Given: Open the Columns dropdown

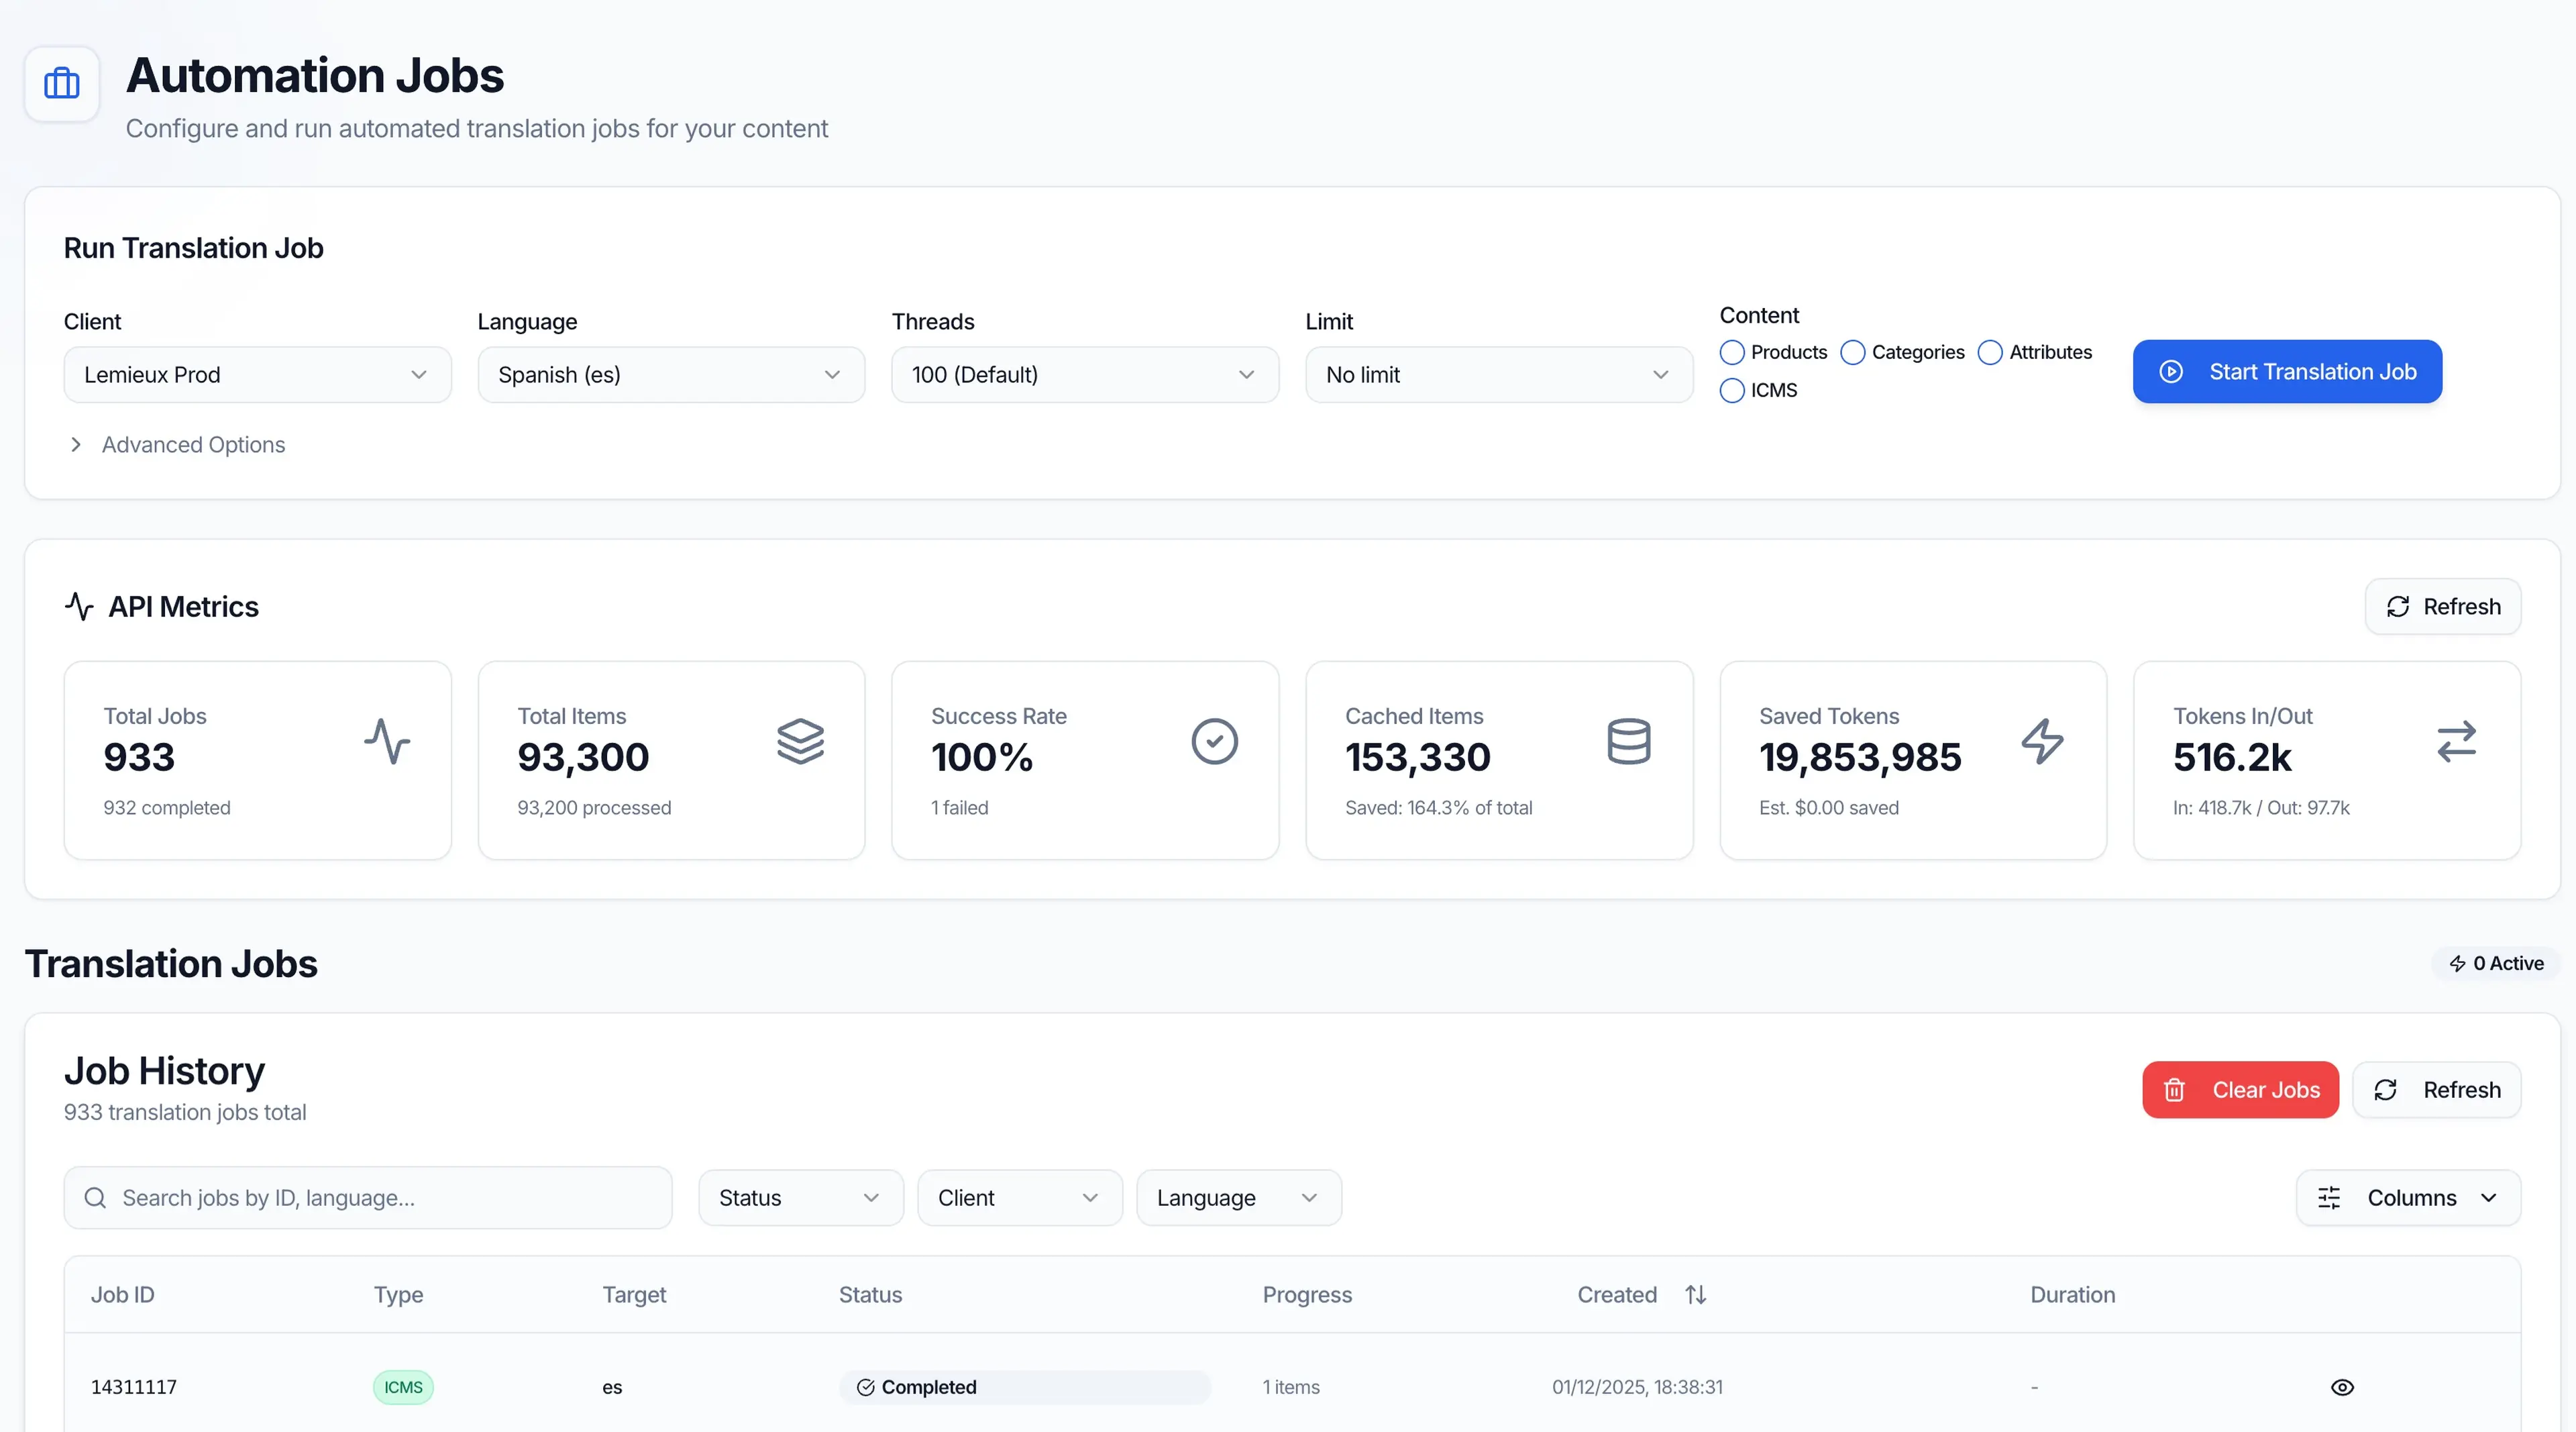Looking at the screenshot, I should [x=2408, y=1198].
